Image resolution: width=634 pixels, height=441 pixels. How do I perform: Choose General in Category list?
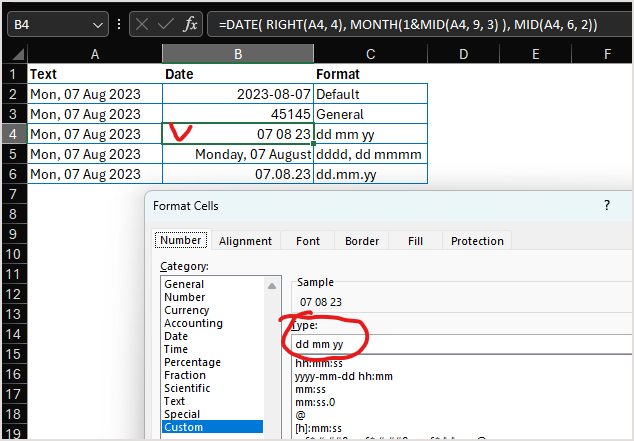pyautogui.click(x=212, y=284)
